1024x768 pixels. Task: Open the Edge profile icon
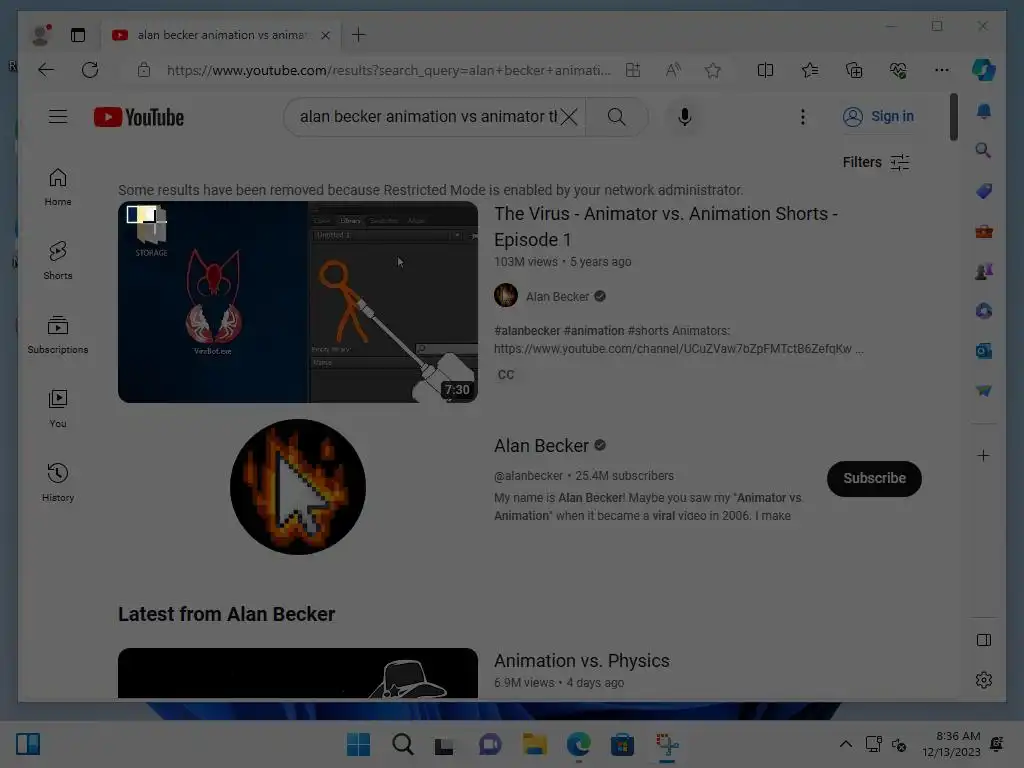click(x=42, y=35)
